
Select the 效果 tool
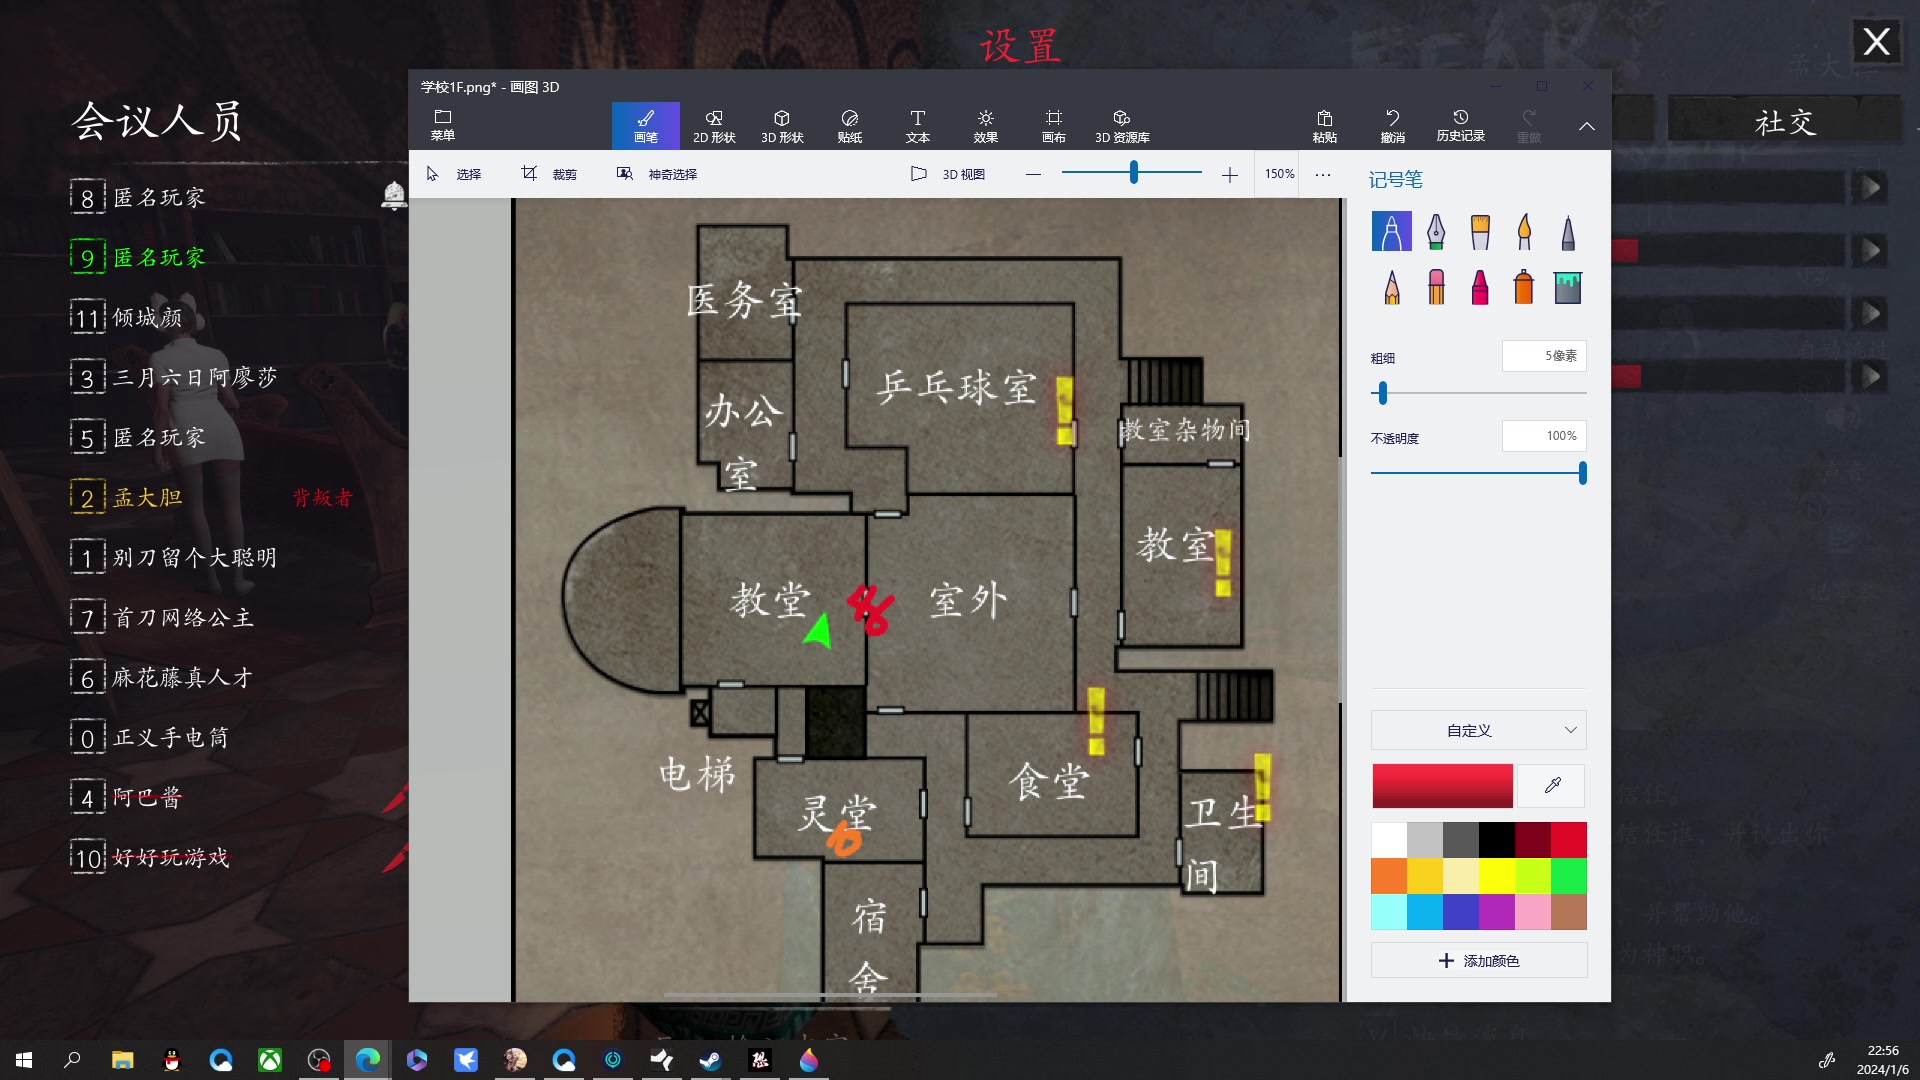click(984, 124)
